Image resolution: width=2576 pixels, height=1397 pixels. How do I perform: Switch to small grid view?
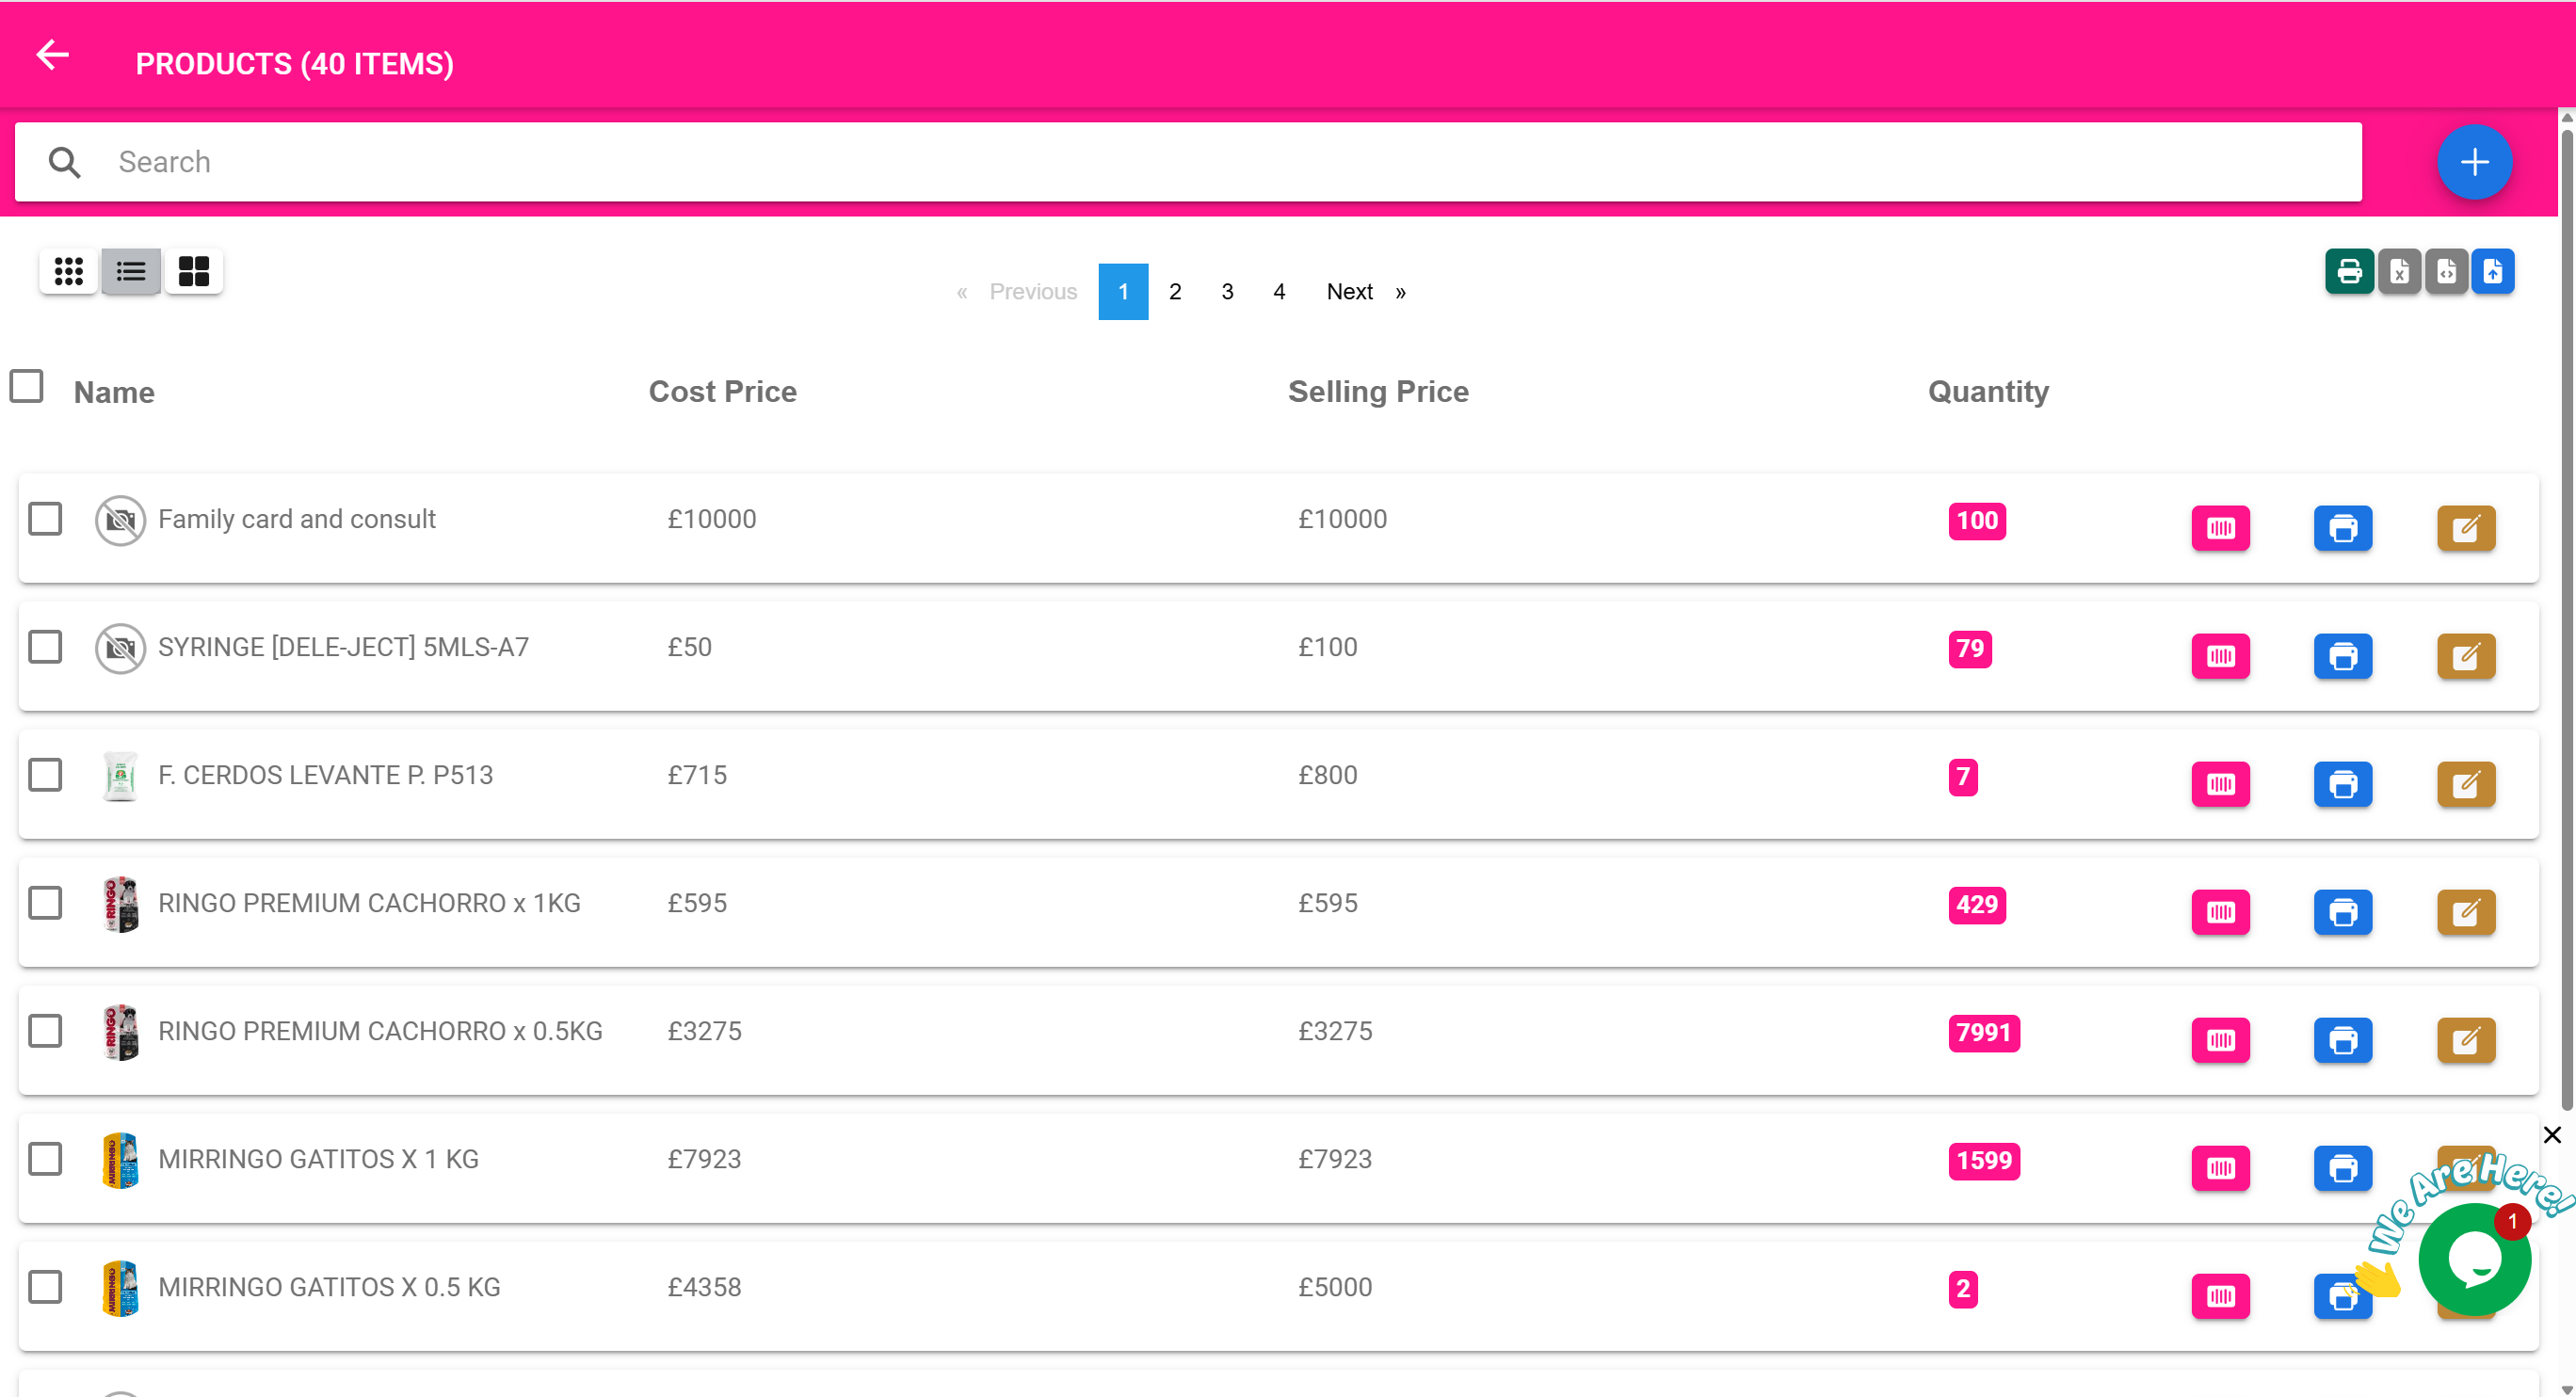[68, 271]
